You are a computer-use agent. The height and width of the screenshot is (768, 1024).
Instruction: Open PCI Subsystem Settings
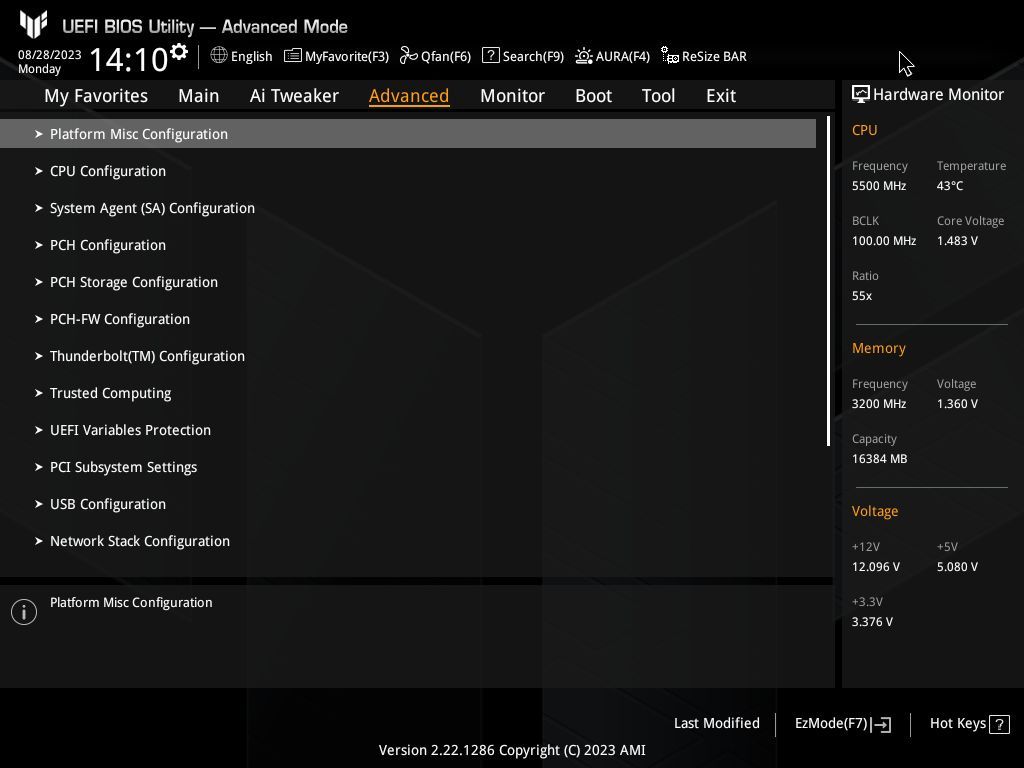click(123, 467)
